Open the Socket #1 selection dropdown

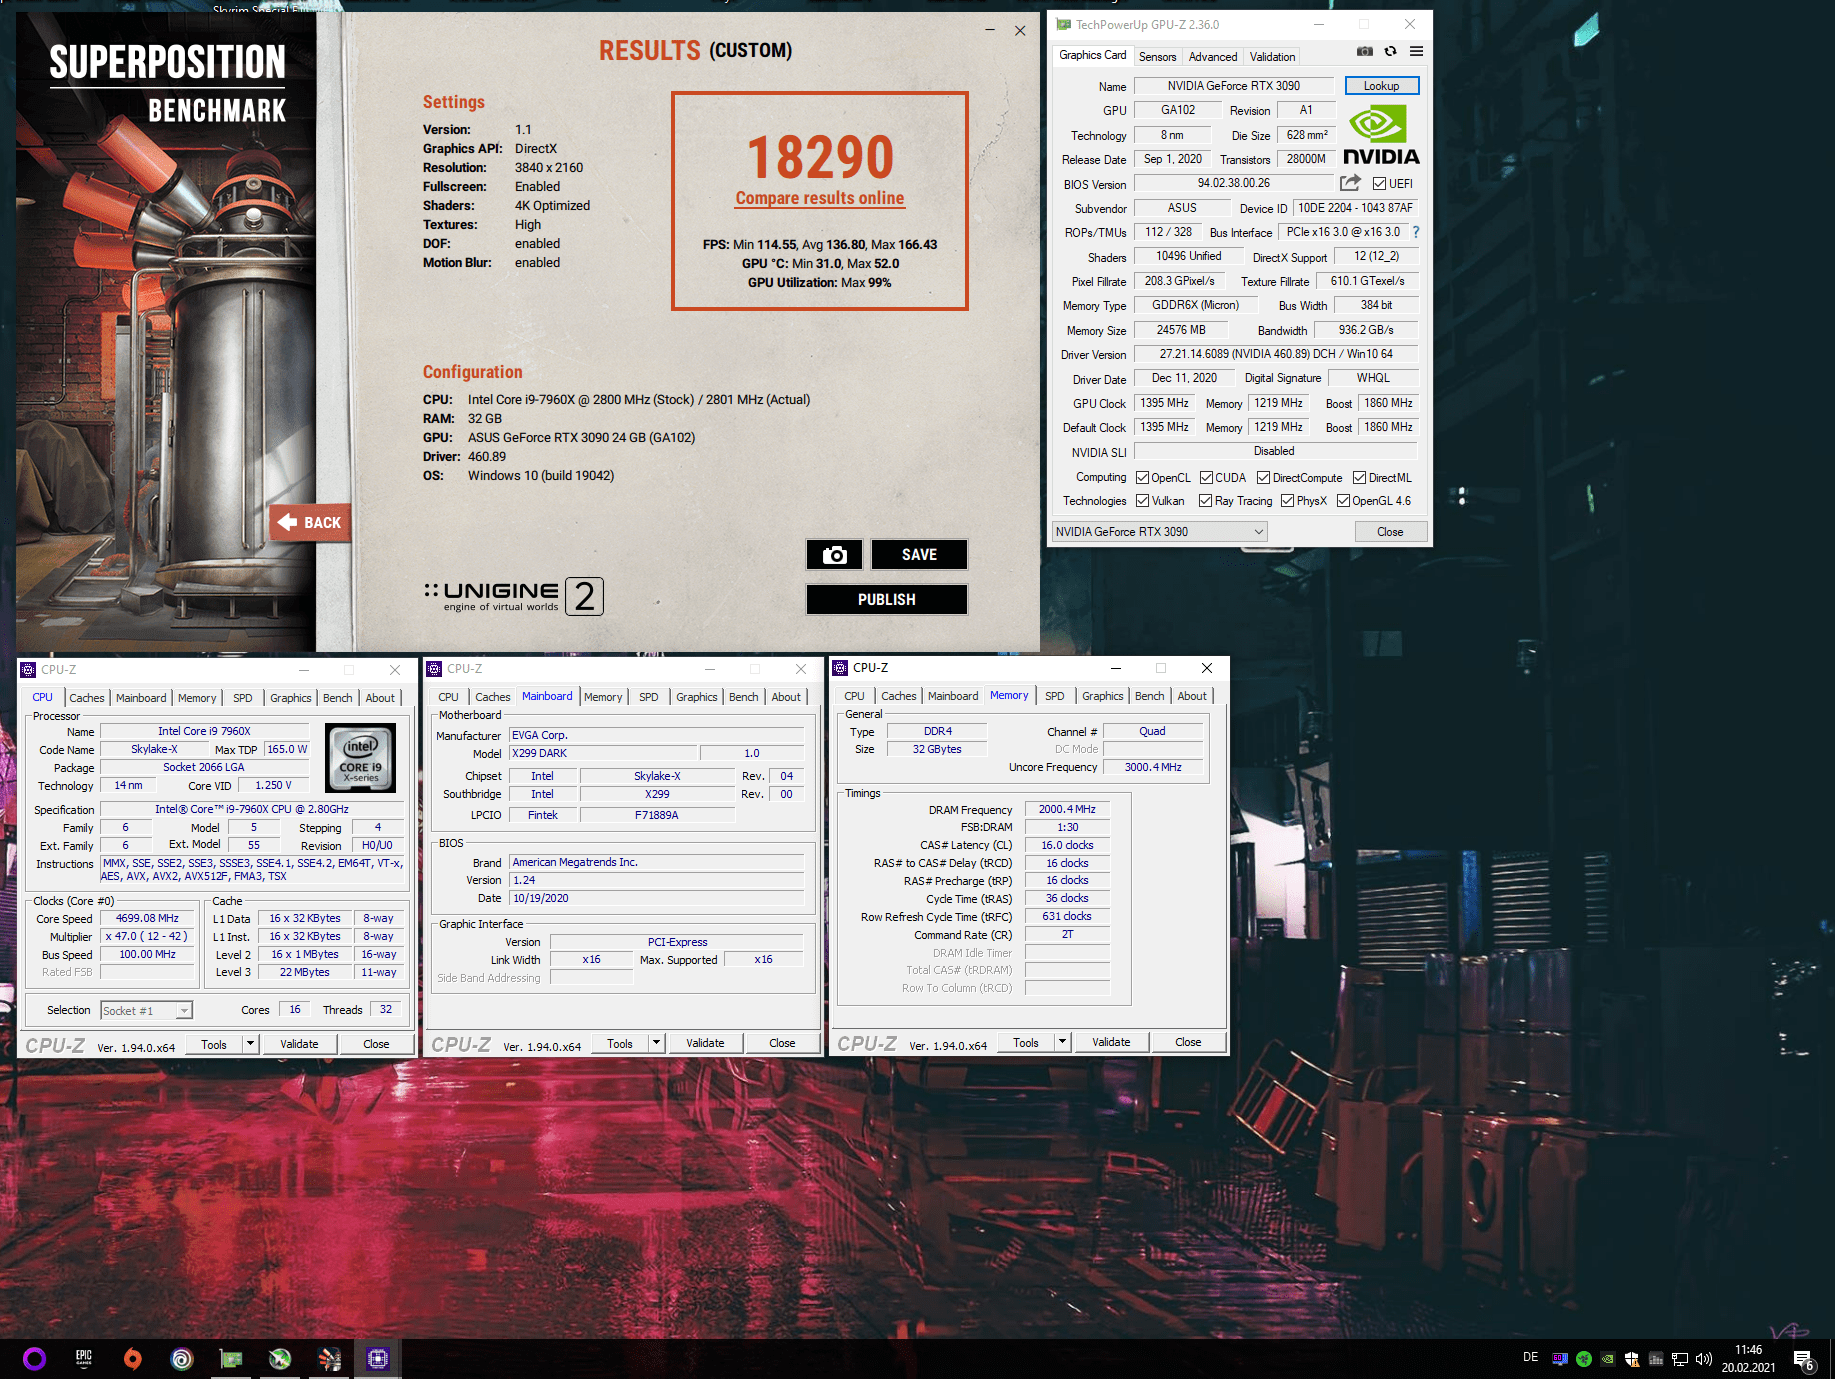(146, 1011)
